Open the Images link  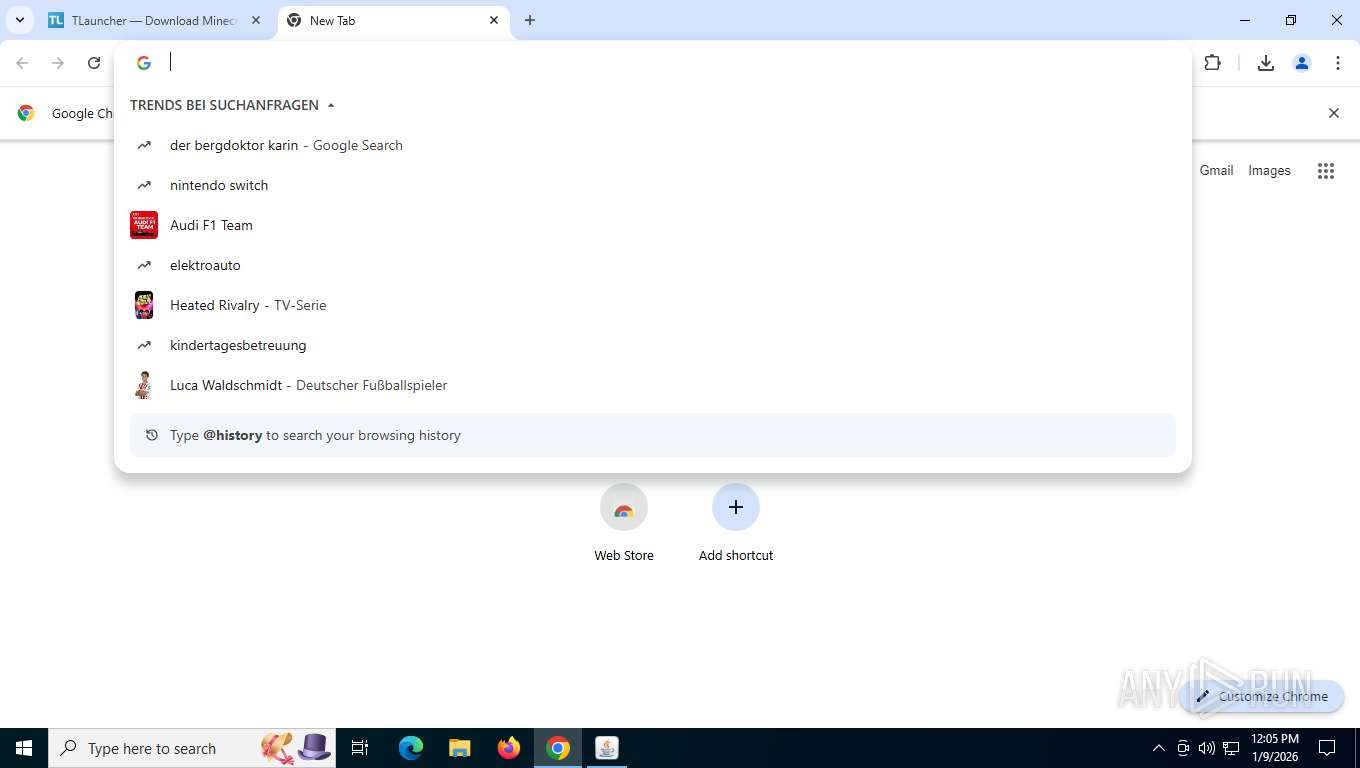(x=1269, y=171)
